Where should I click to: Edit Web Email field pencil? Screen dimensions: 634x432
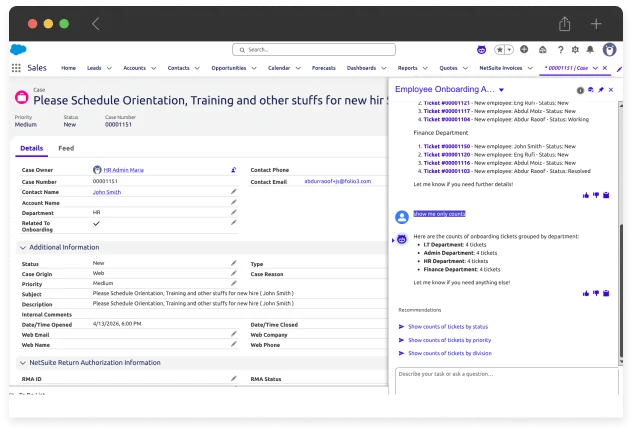pos(234,334)
